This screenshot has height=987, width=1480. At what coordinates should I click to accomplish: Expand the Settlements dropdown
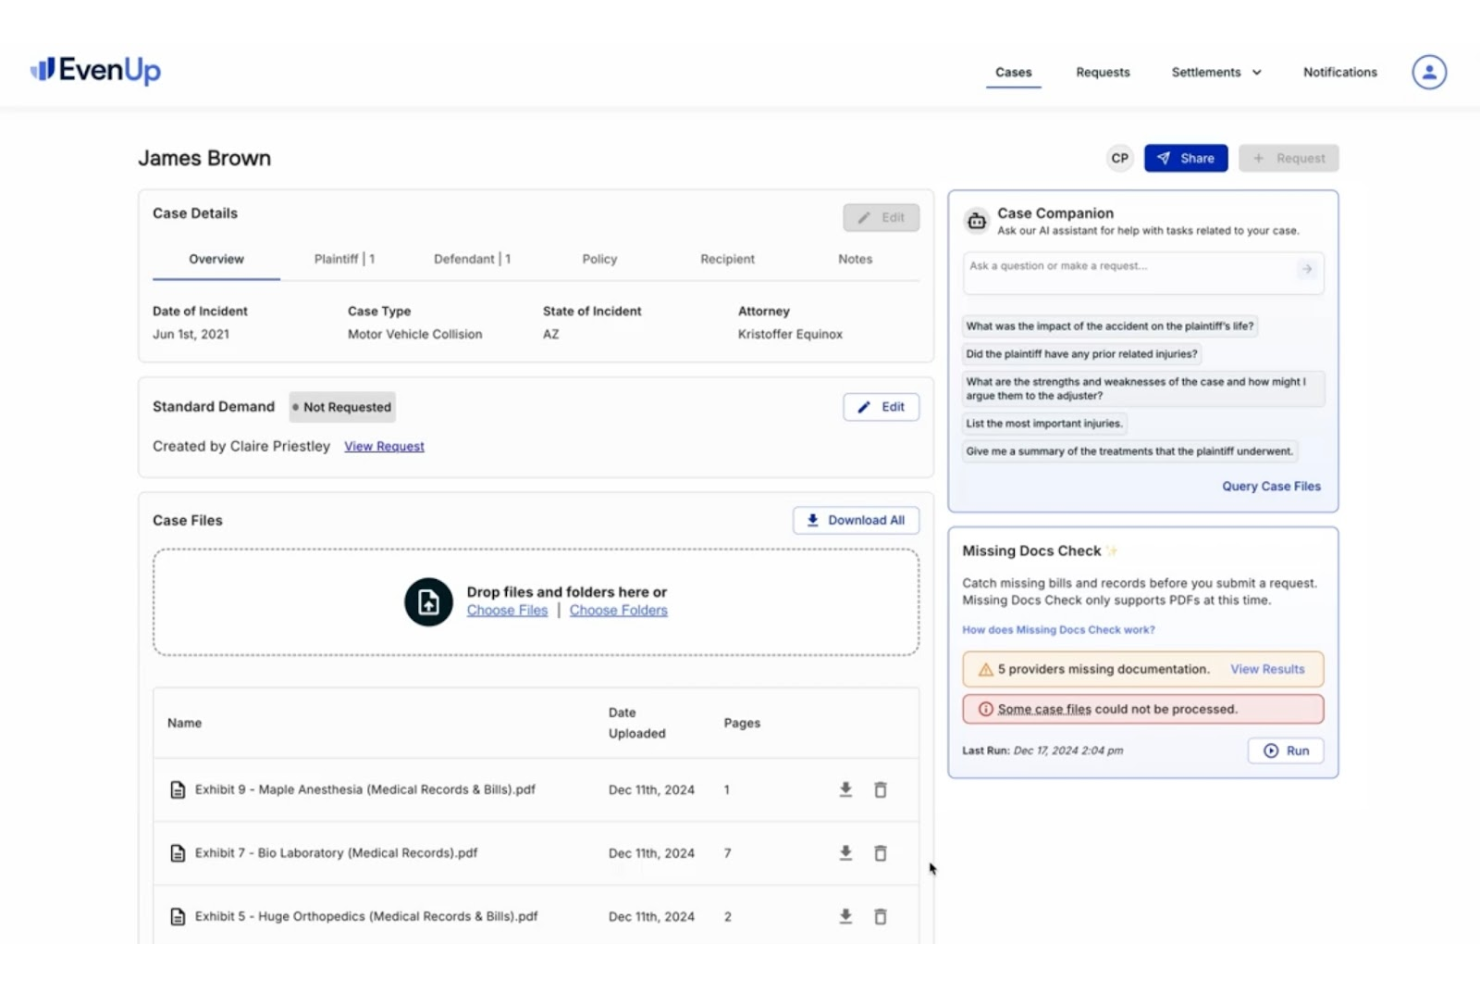[x=1216, y=72]
